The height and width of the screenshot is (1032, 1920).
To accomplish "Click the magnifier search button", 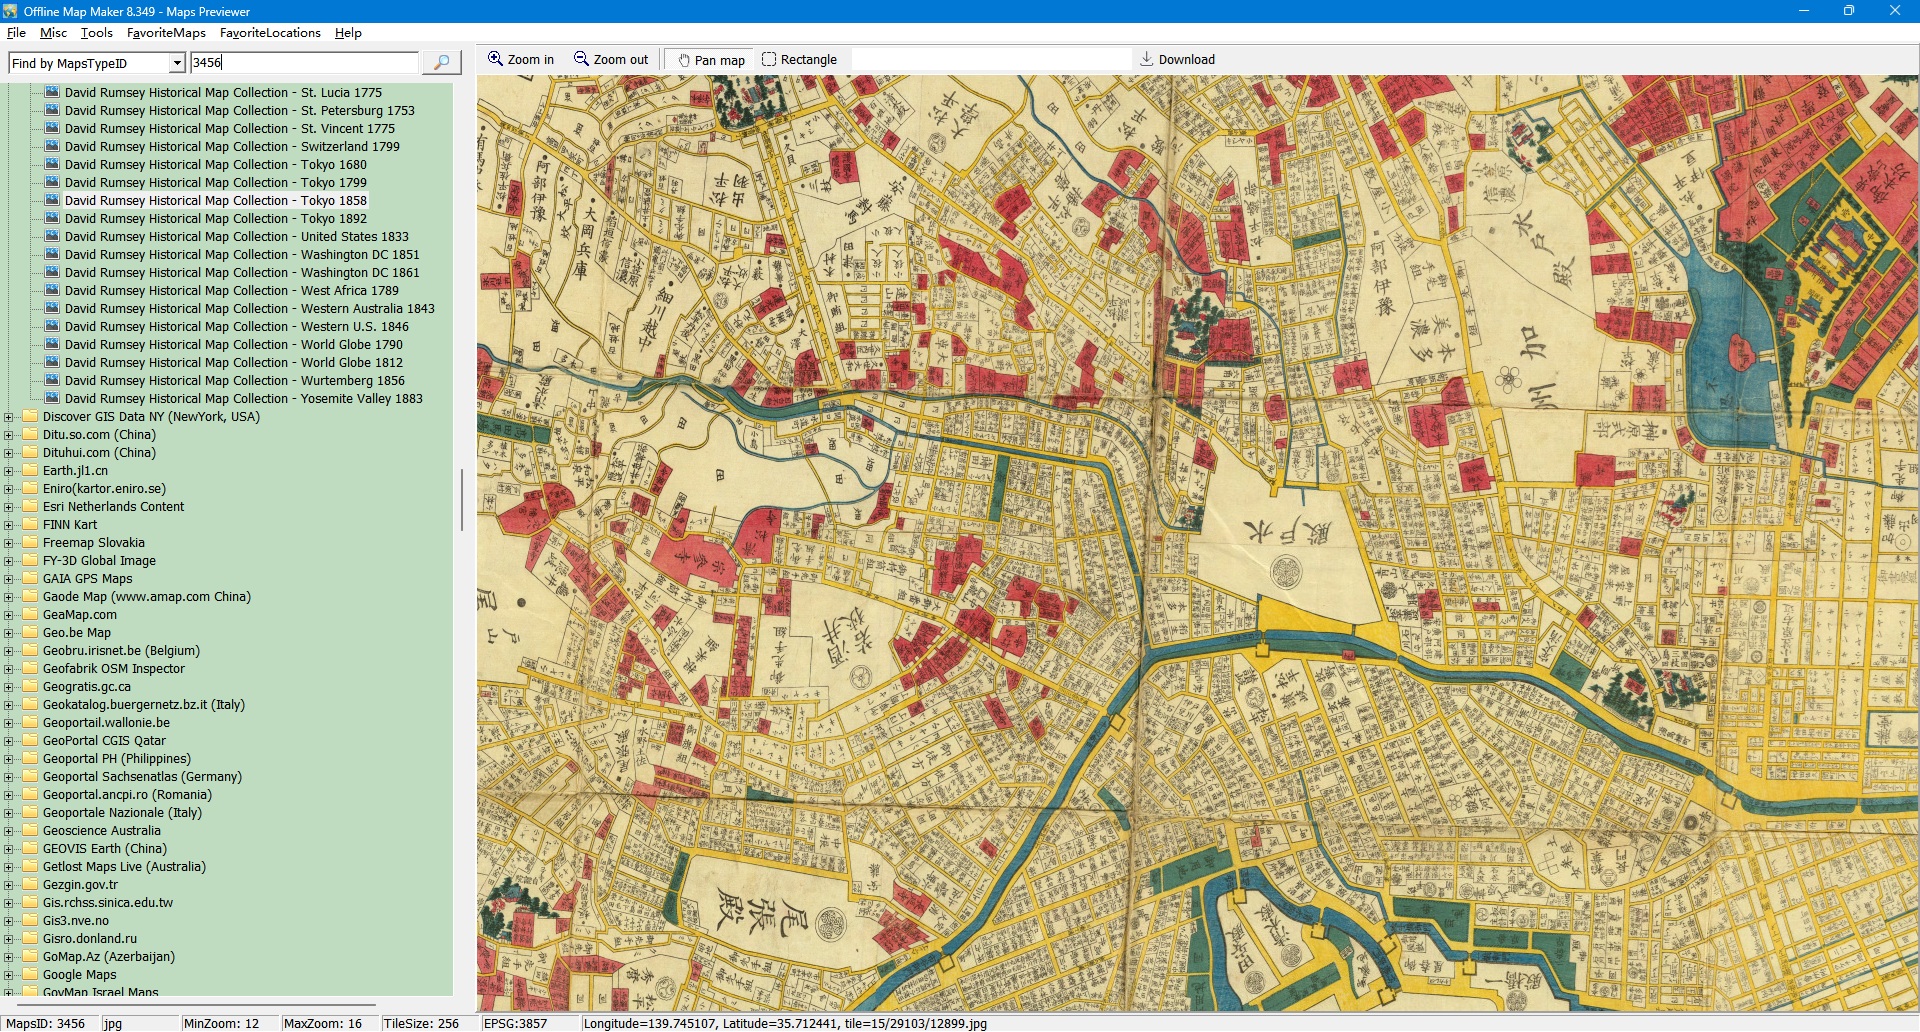I will point(441,63).
